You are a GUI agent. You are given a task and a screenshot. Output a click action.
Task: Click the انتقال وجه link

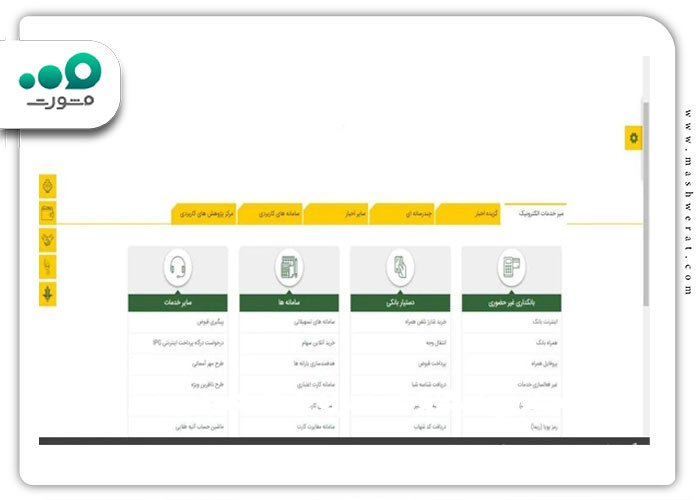(436, 343)
